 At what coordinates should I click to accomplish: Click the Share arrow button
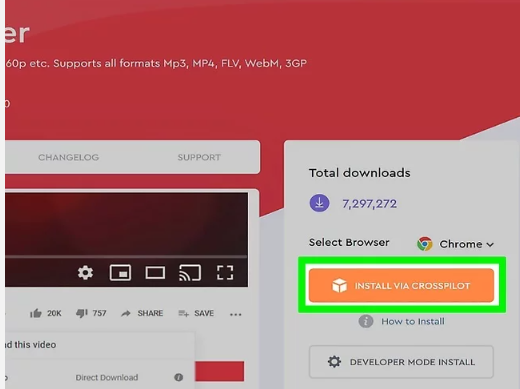click(x=142, y=313)
